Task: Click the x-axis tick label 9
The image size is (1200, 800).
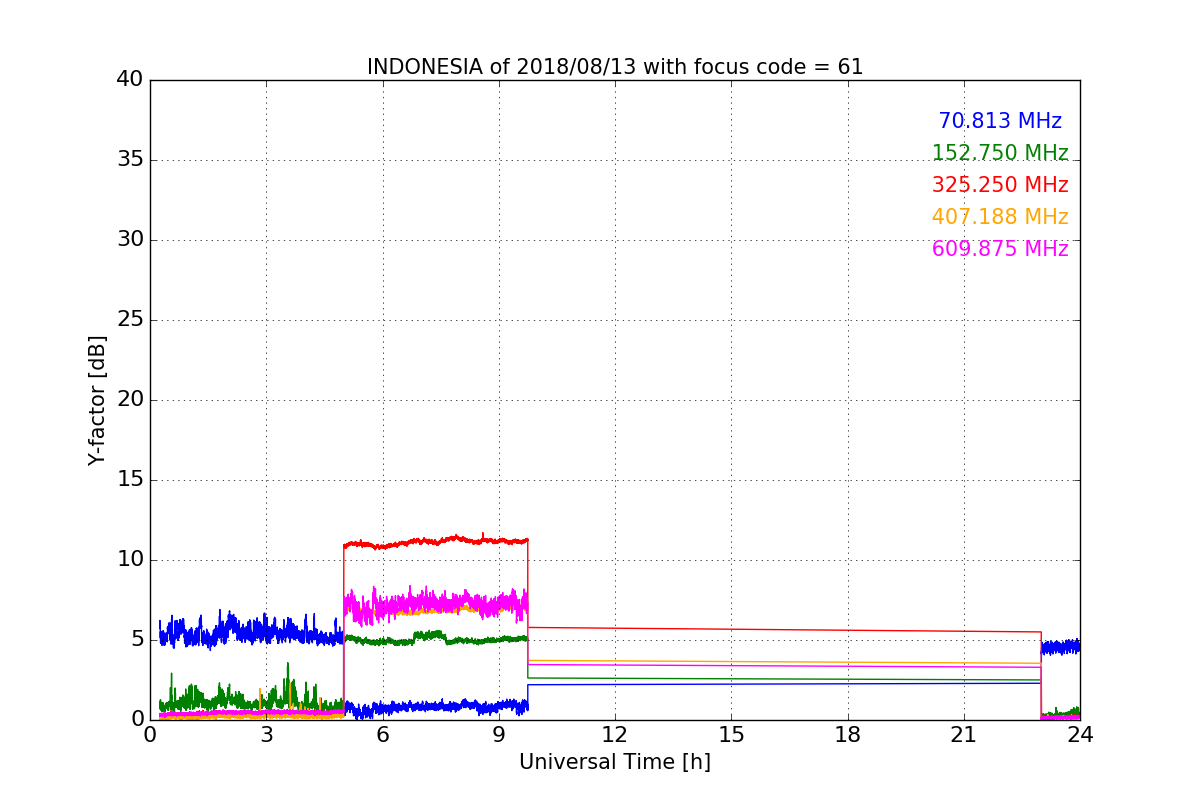Action: [499, 734]
